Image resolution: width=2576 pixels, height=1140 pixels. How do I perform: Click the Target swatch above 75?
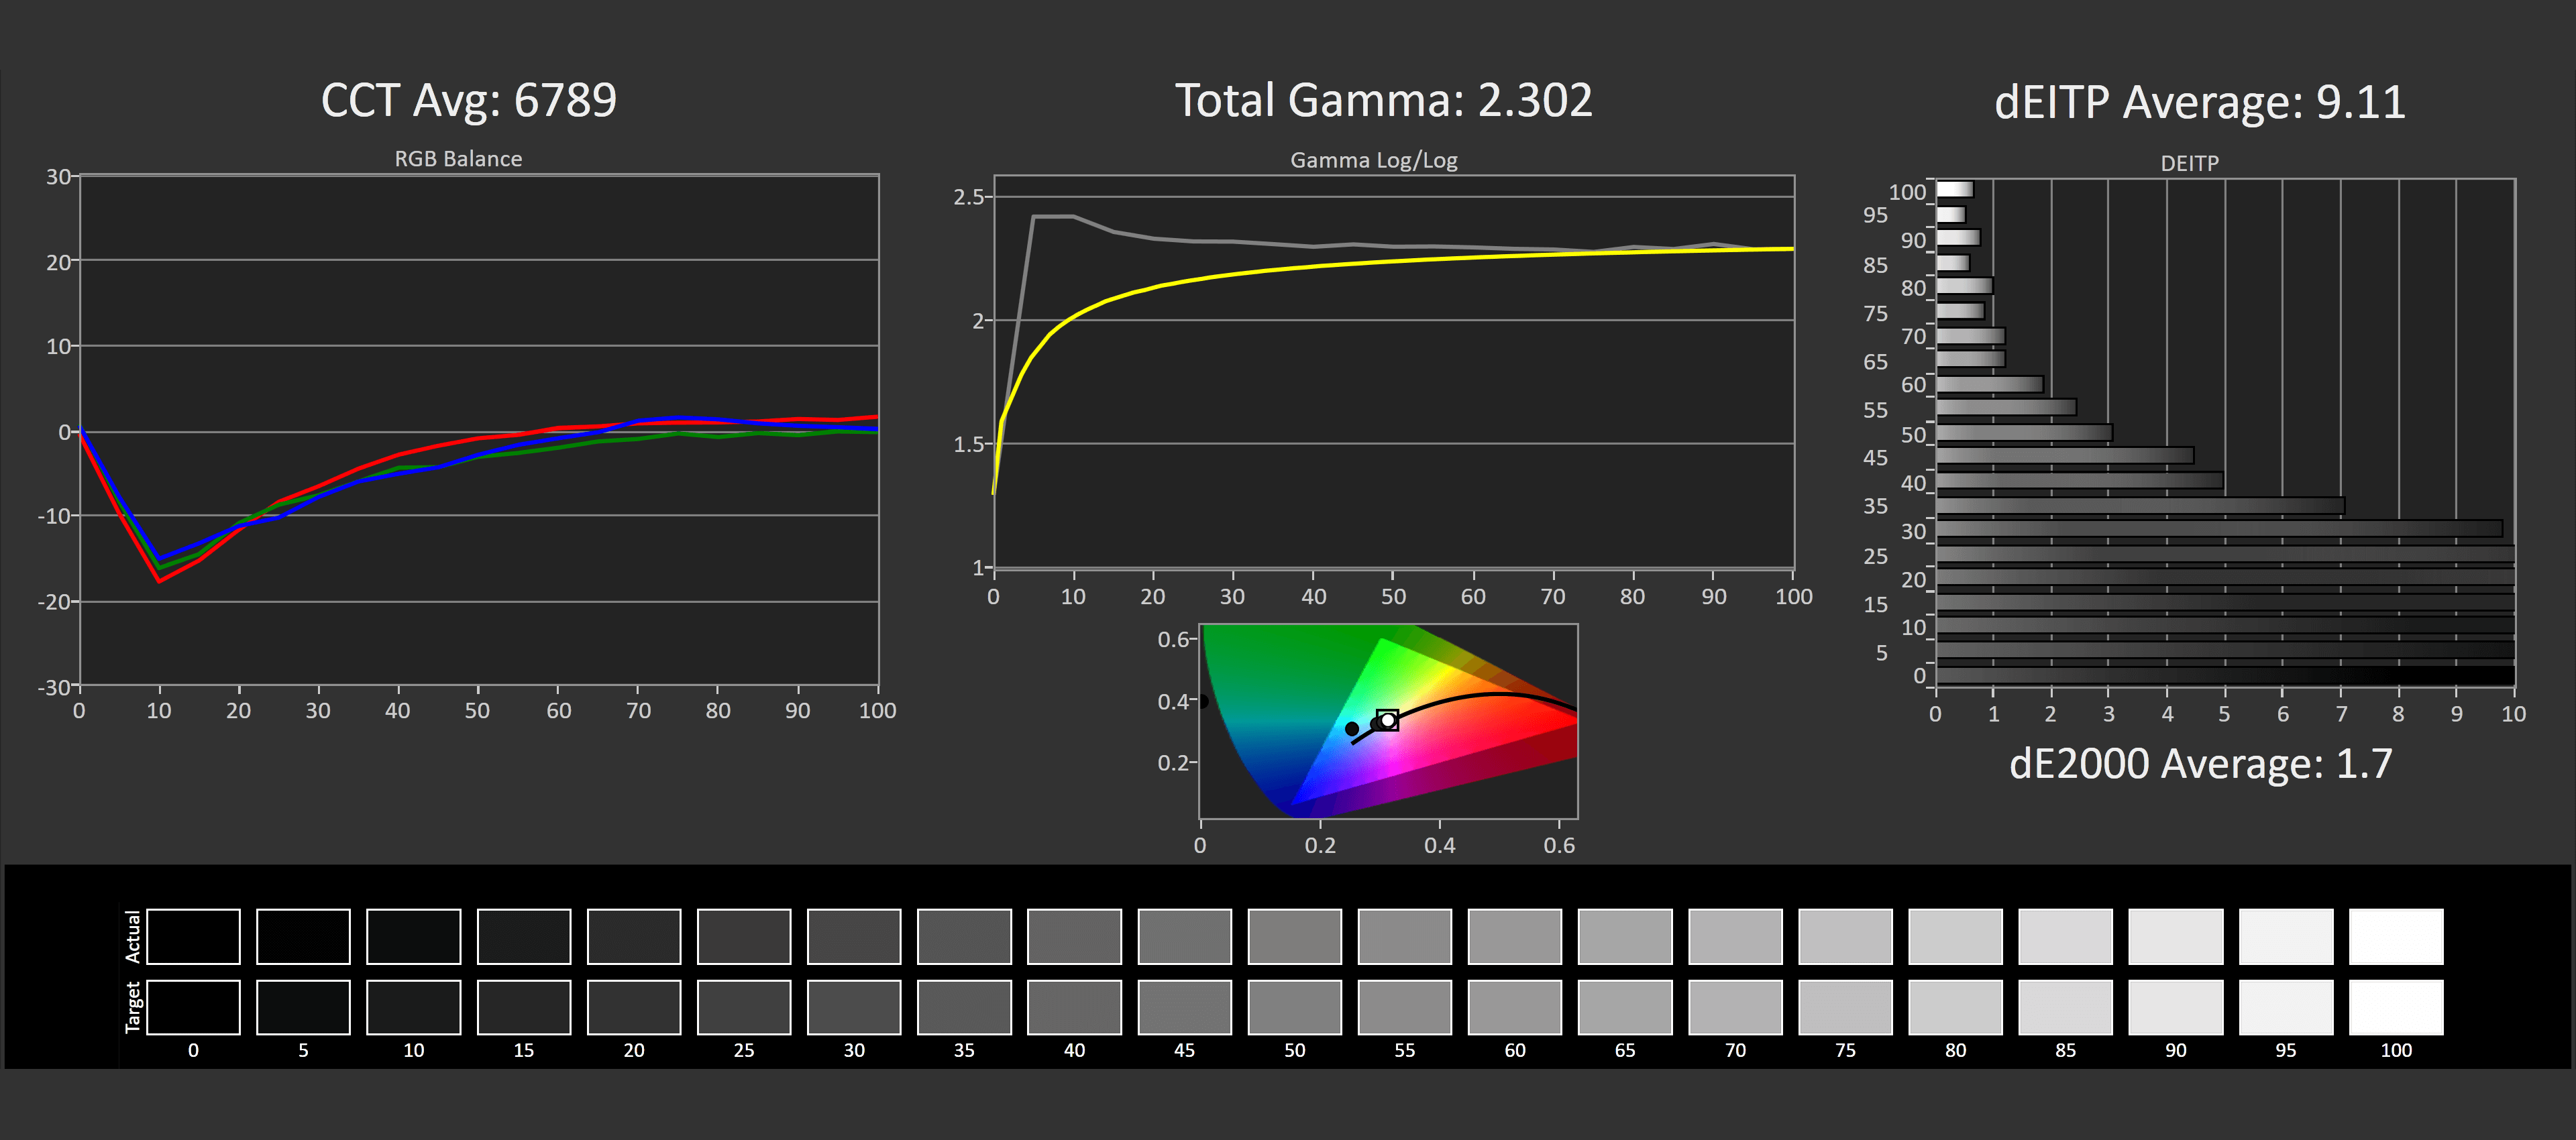1845,1007
